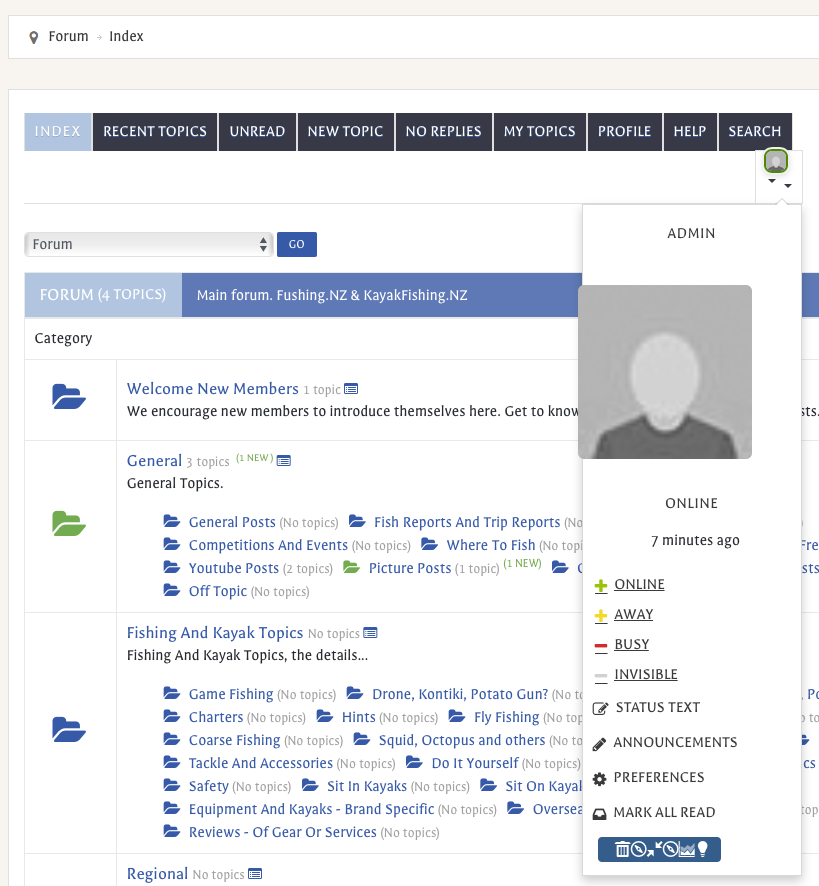819x886 pixels.
Task: Click the green folder icon for General
Action: 69,523
